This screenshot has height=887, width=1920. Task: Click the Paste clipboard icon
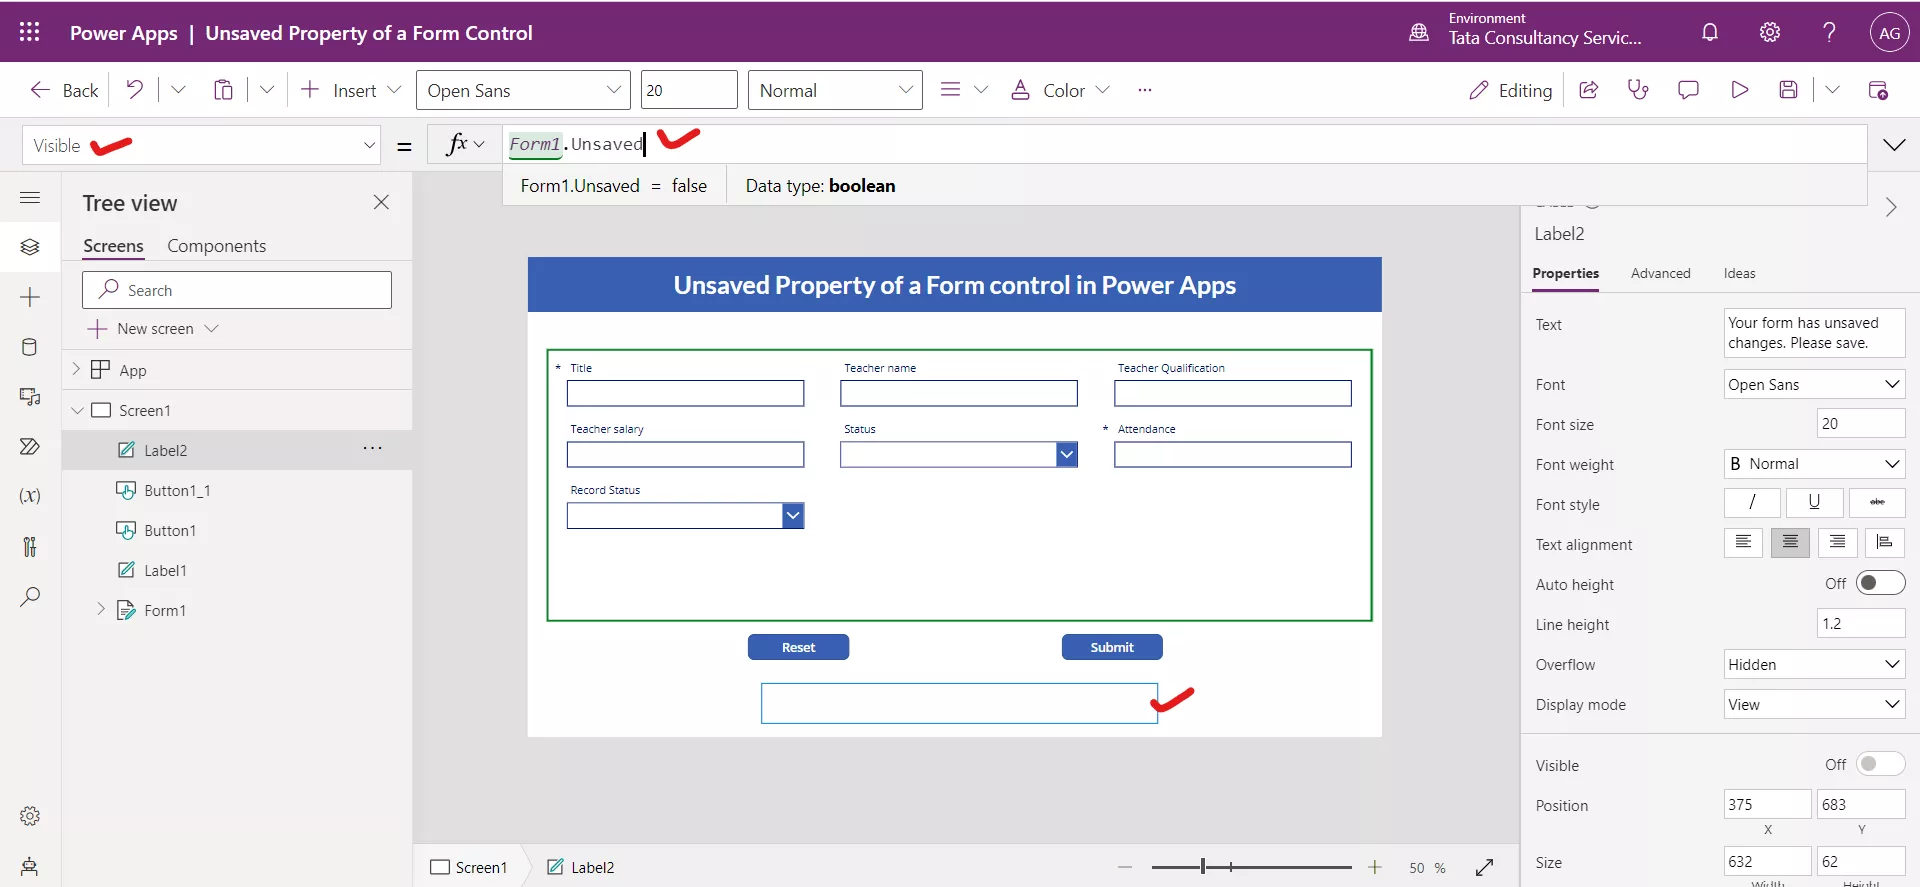point(223,90)
